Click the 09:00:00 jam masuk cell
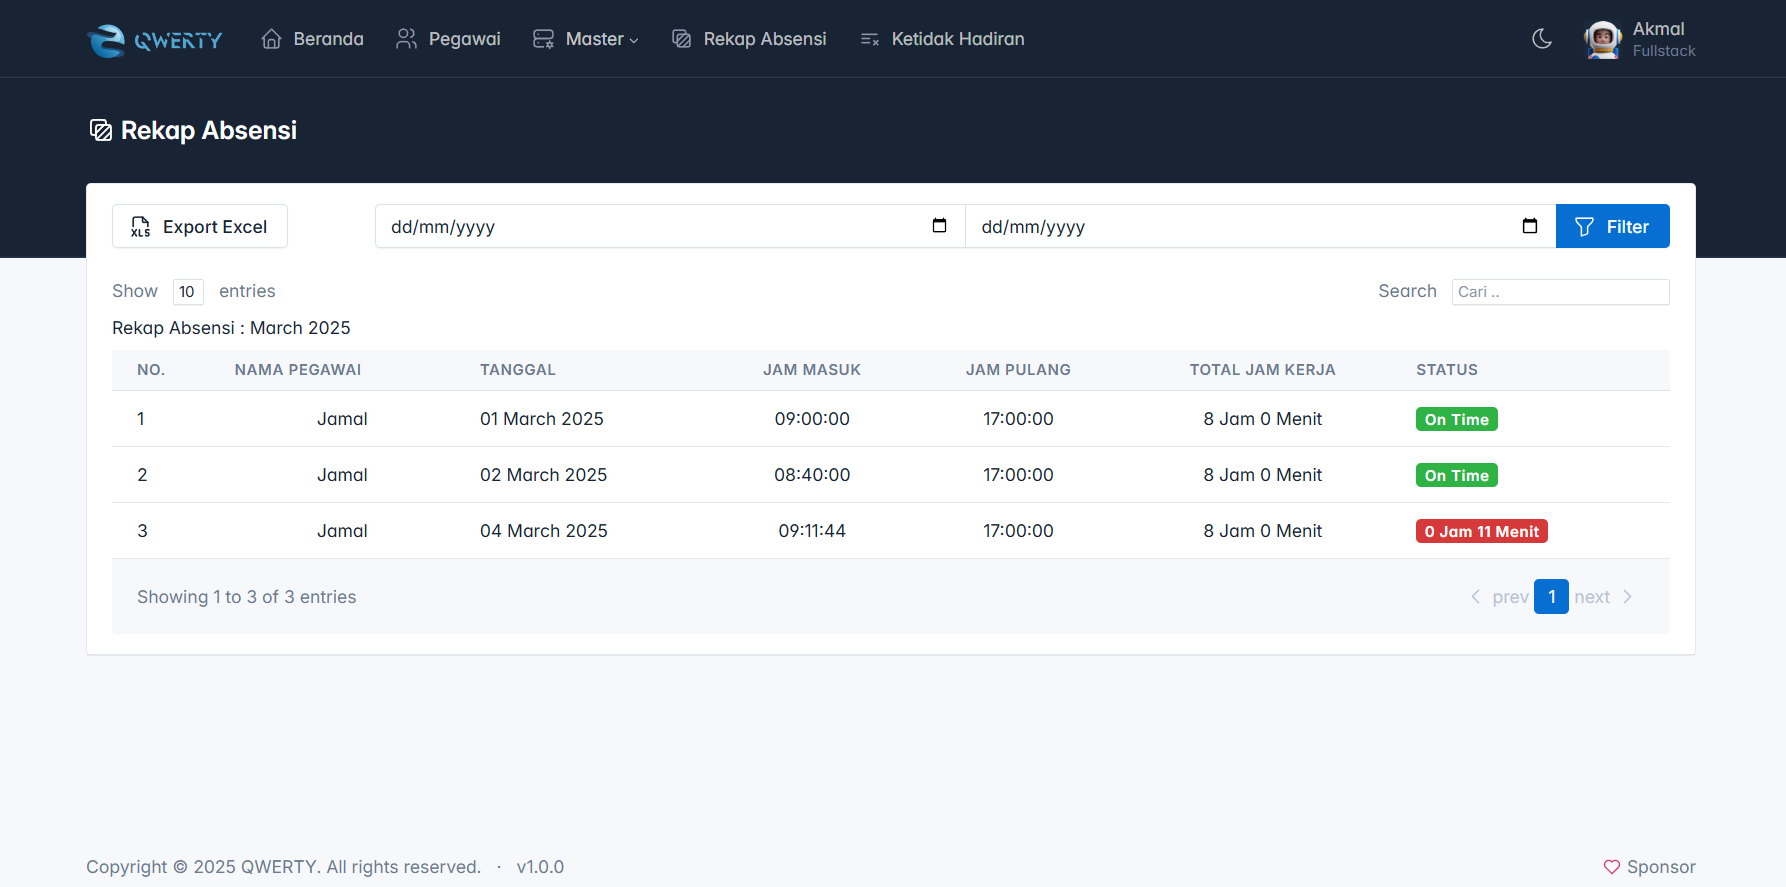The height and width of the screenshot is (887, 1786). pyautogui.click(x=812, y=419)
